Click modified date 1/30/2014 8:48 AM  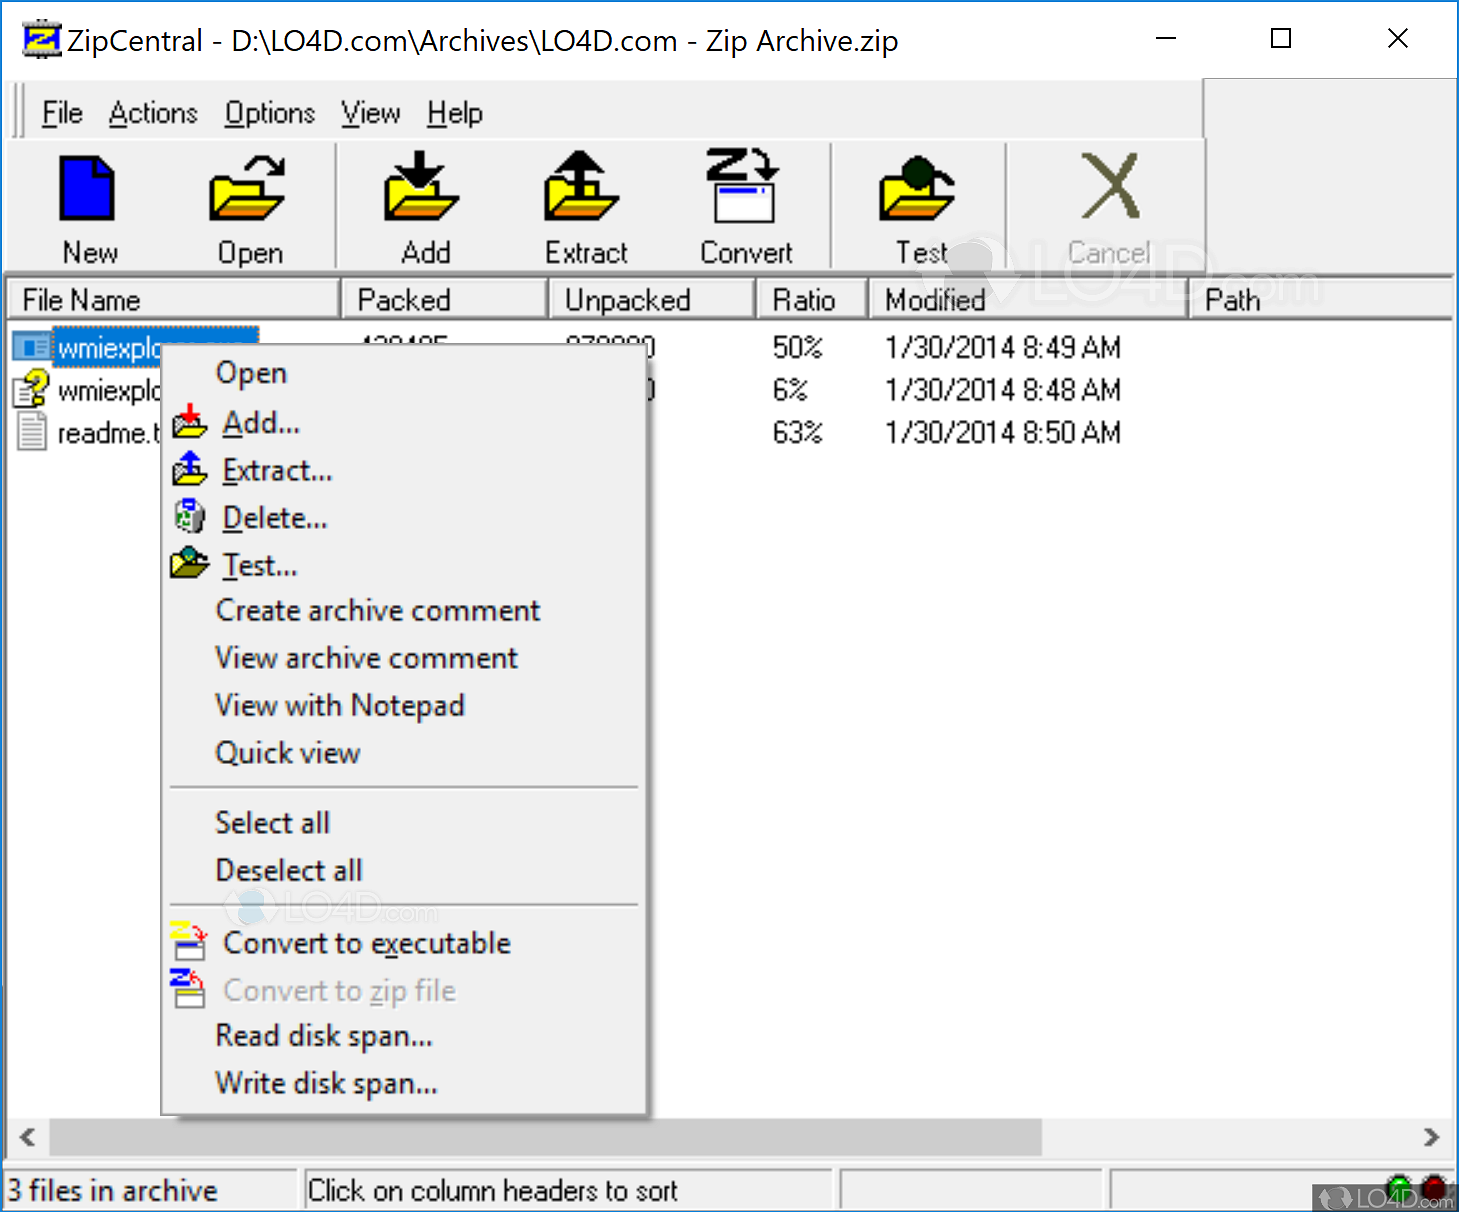pyautogui.click(x=1003, y=390)
